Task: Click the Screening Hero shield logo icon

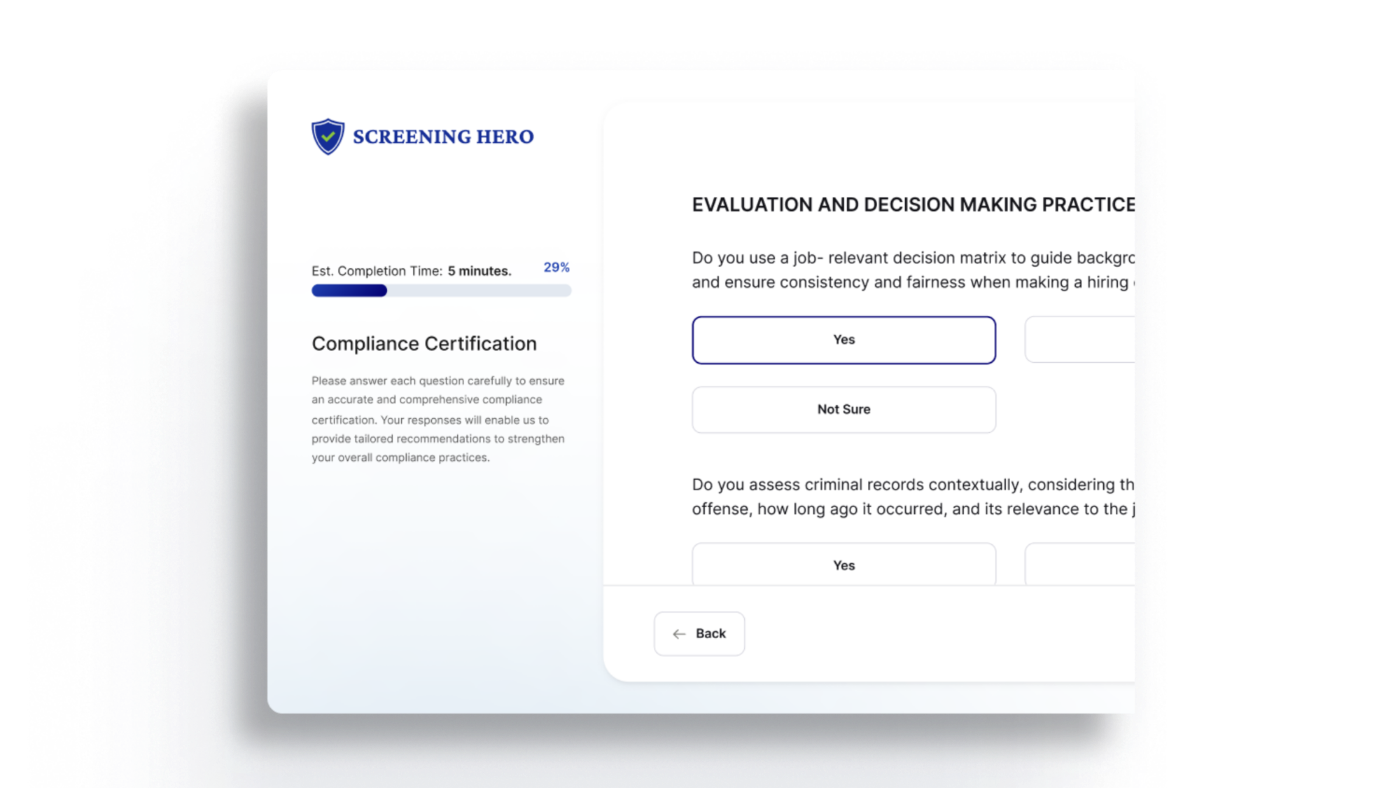Action: tap(328, 137)
